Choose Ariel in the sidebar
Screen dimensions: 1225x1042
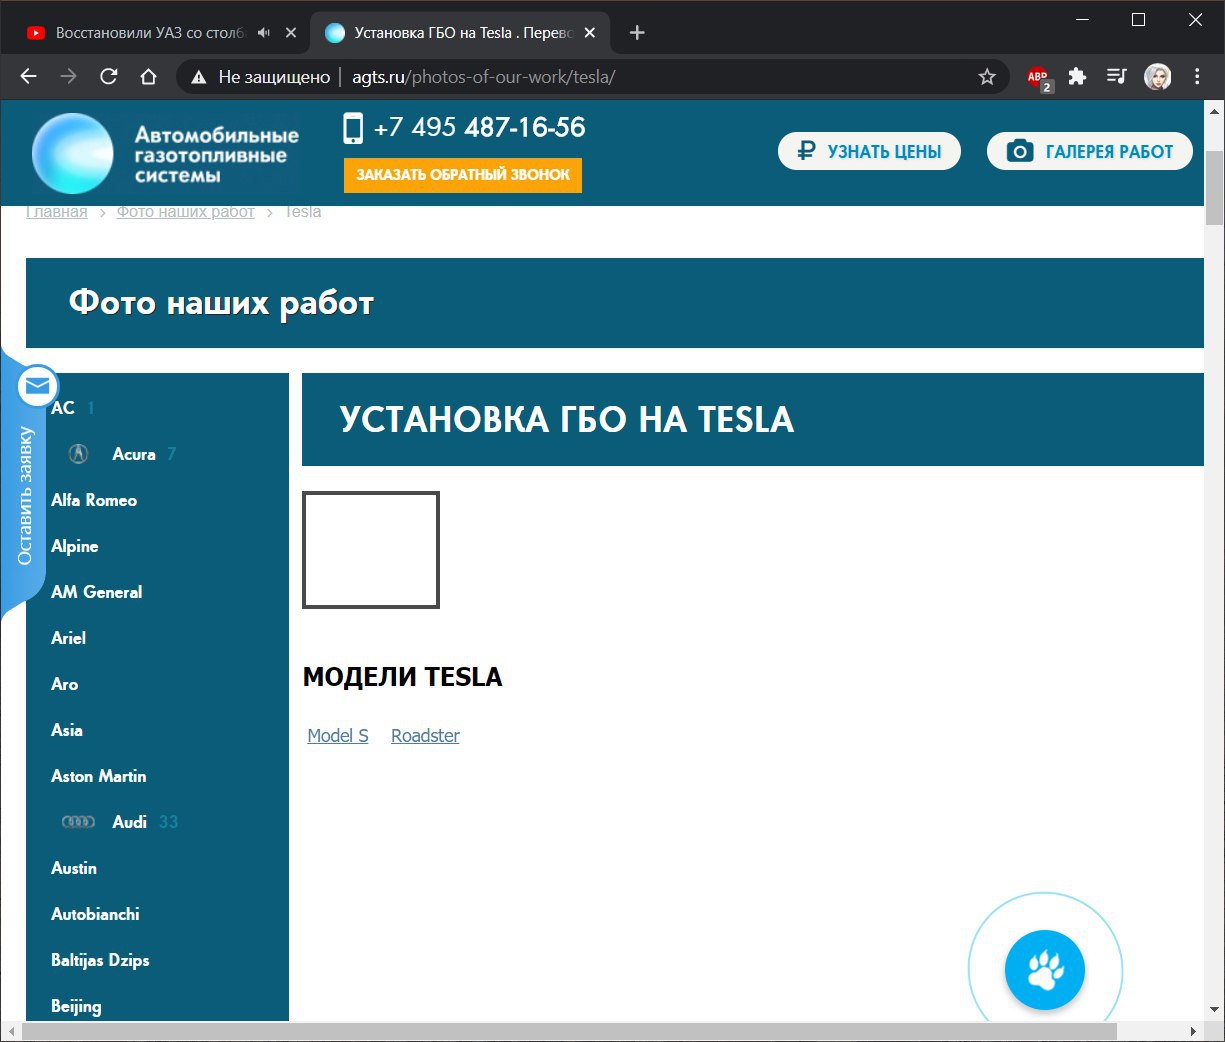coord(68,638)
